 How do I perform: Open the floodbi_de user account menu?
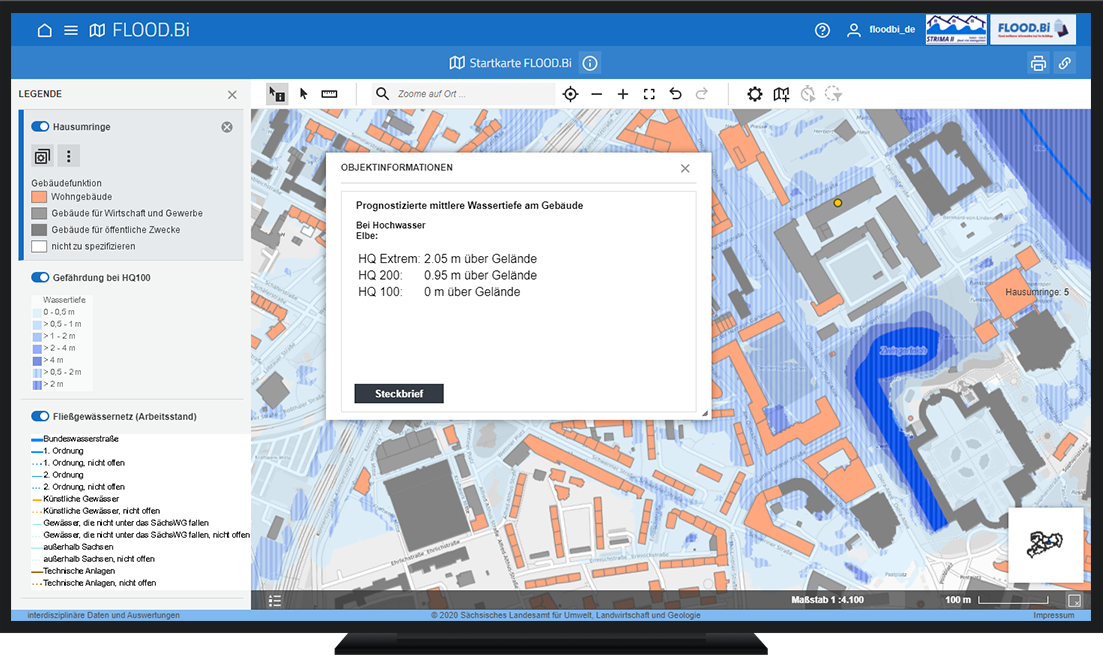pos(880,30)
